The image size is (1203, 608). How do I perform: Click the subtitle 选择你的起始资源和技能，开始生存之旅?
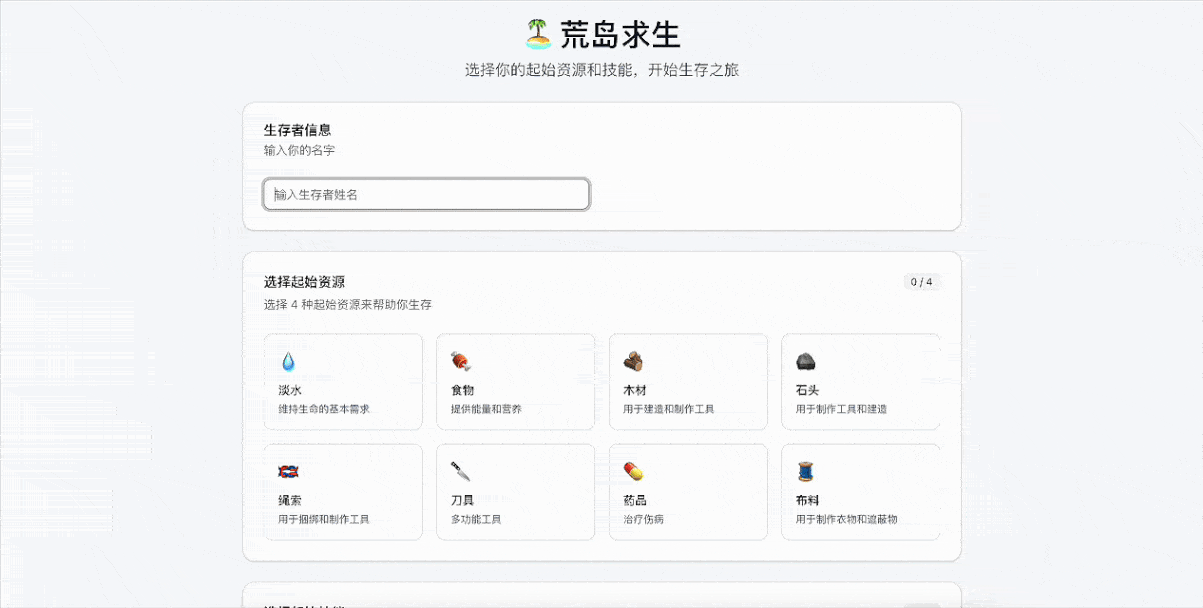coord(602,70)
